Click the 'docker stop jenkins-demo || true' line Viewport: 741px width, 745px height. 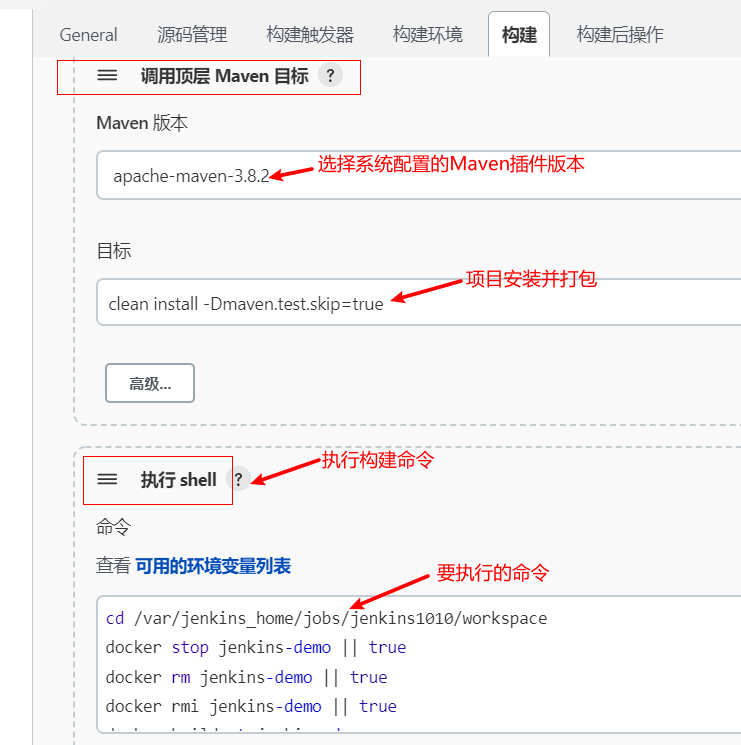(256, 647)
